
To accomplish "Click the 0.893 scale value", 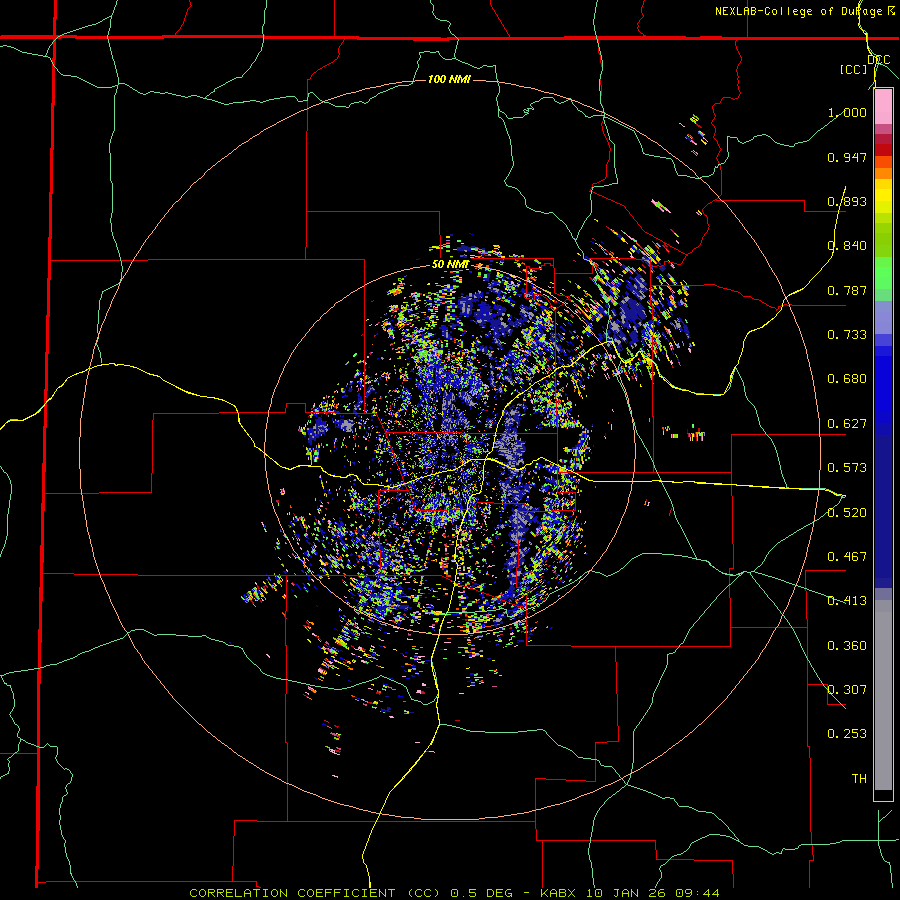I will tap(847, 201).
